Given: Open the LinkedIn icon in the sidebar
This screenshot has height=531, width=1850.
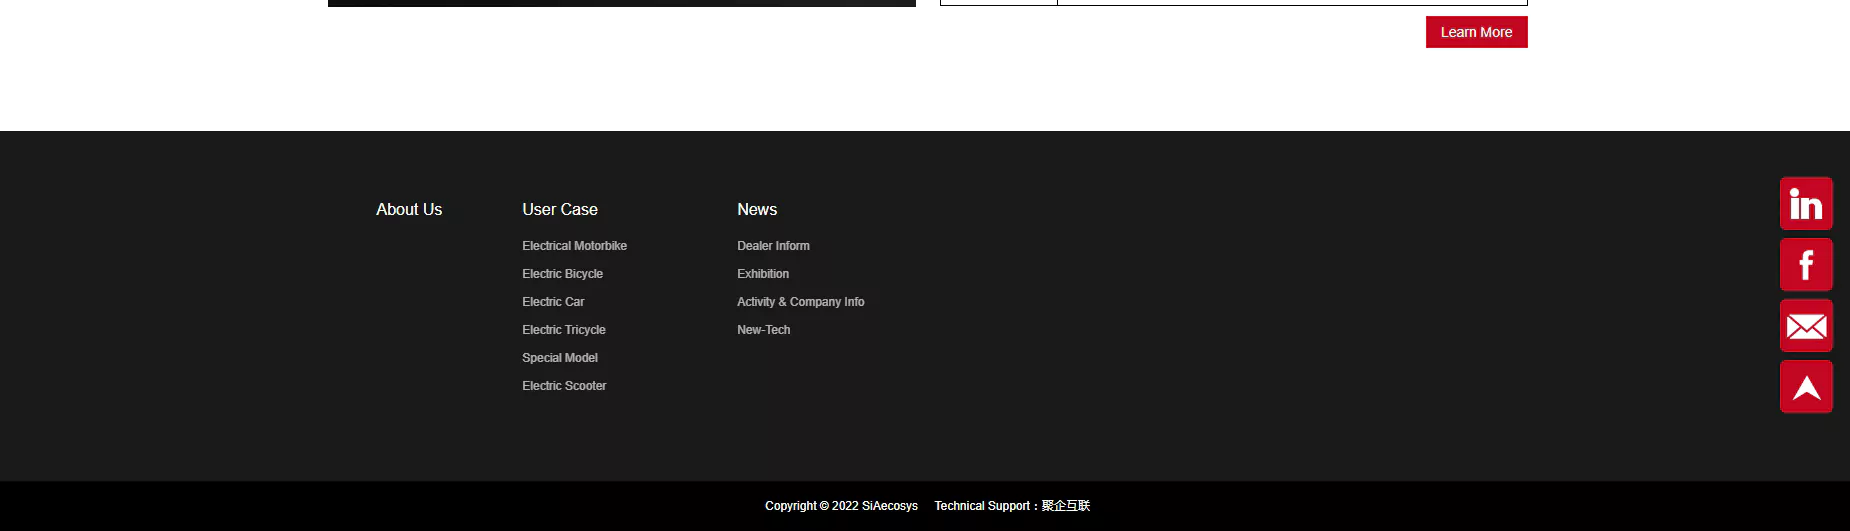Looking at the screenshot, I should [x=1806, y=204].
